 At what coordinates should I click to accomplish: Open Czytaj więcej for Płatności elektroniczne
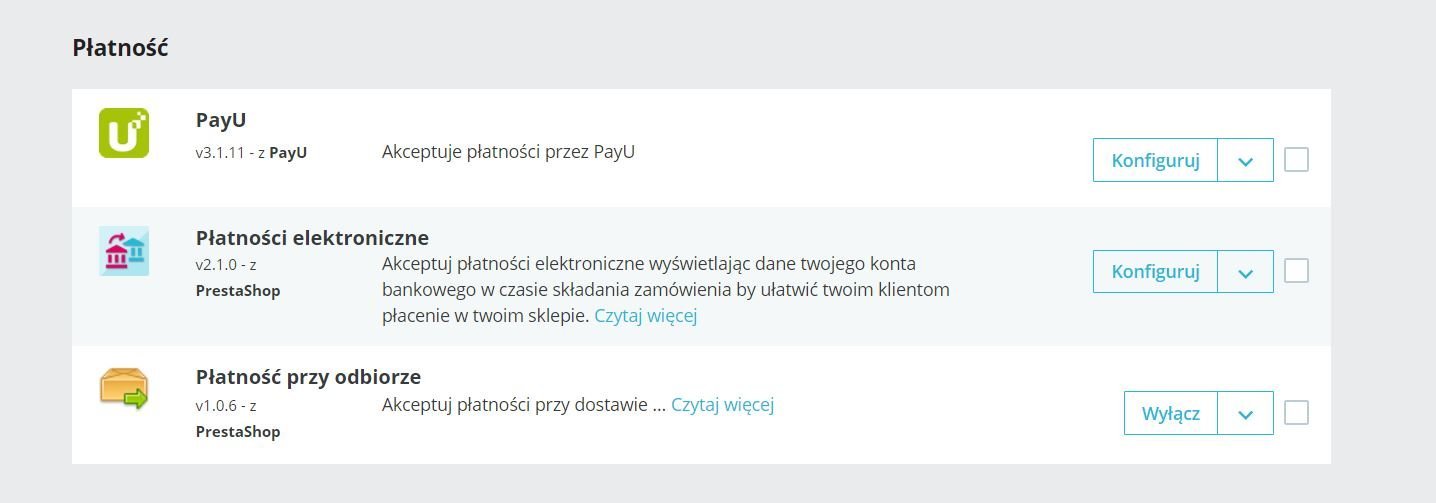pyautogui.click(x=645, y=316)
